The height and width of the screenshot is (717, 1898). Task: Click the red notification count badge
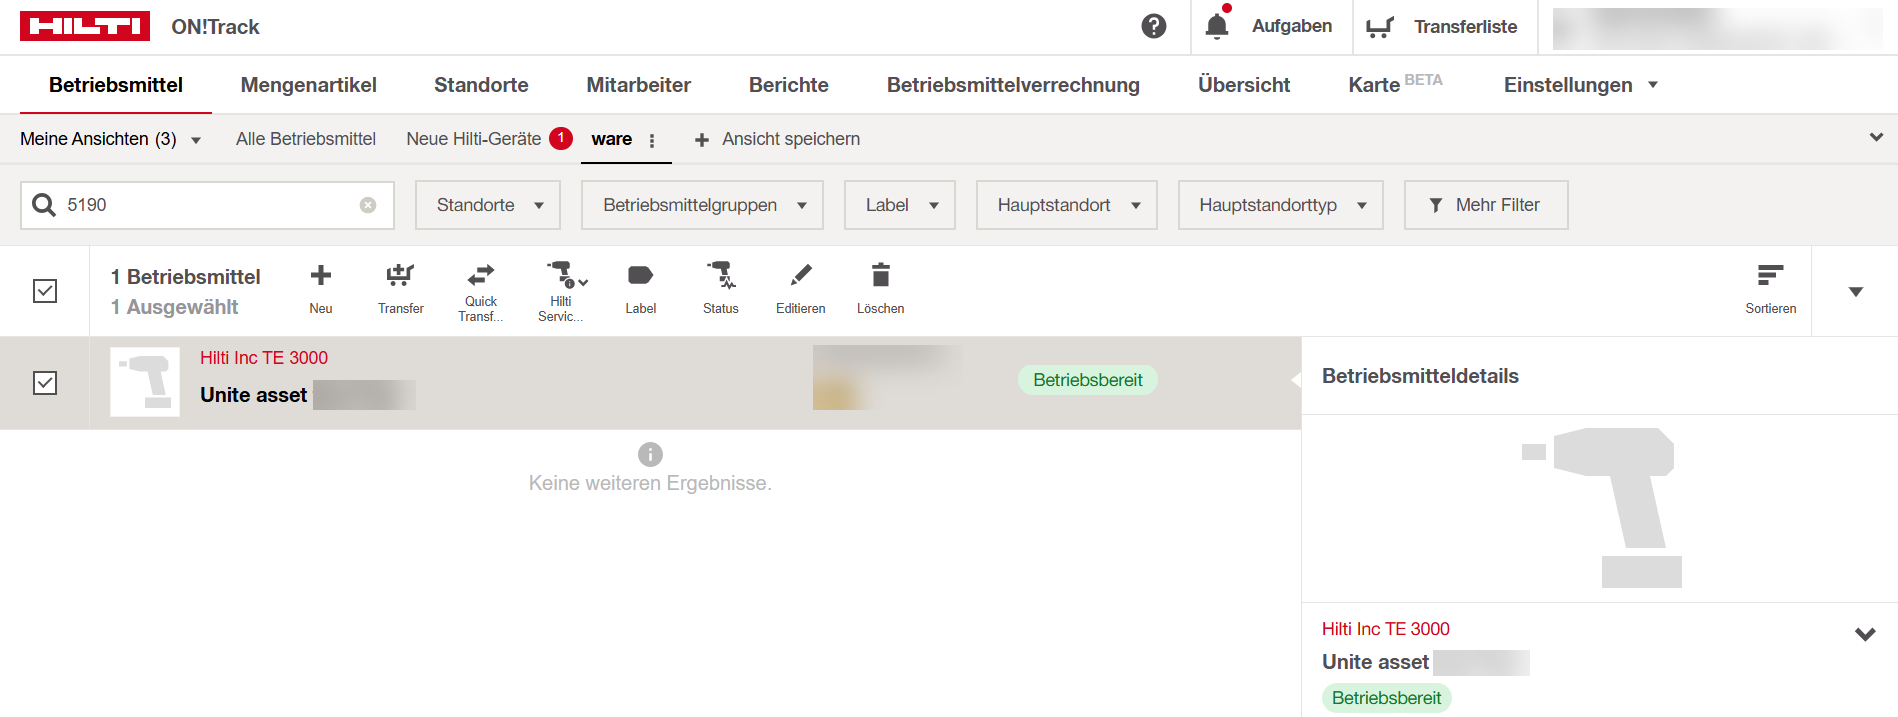click(561, 138)
